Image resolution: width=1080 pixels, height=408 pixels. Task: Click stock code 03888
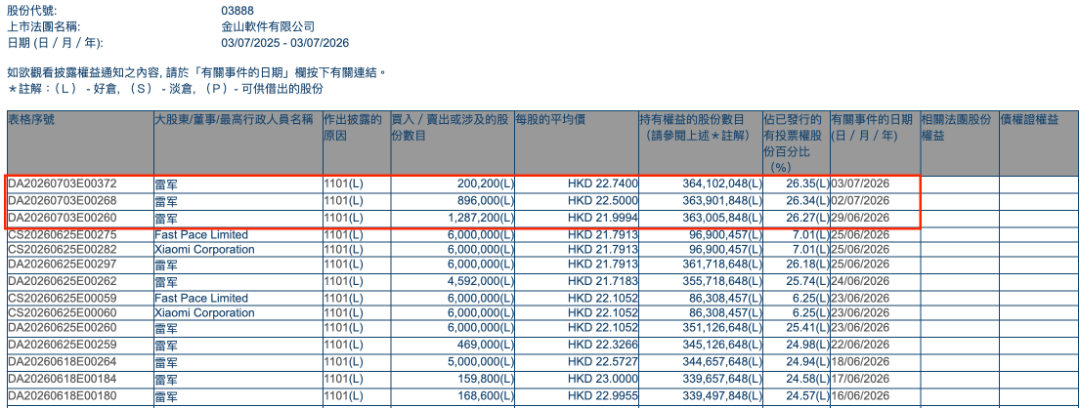click(236, 12)
